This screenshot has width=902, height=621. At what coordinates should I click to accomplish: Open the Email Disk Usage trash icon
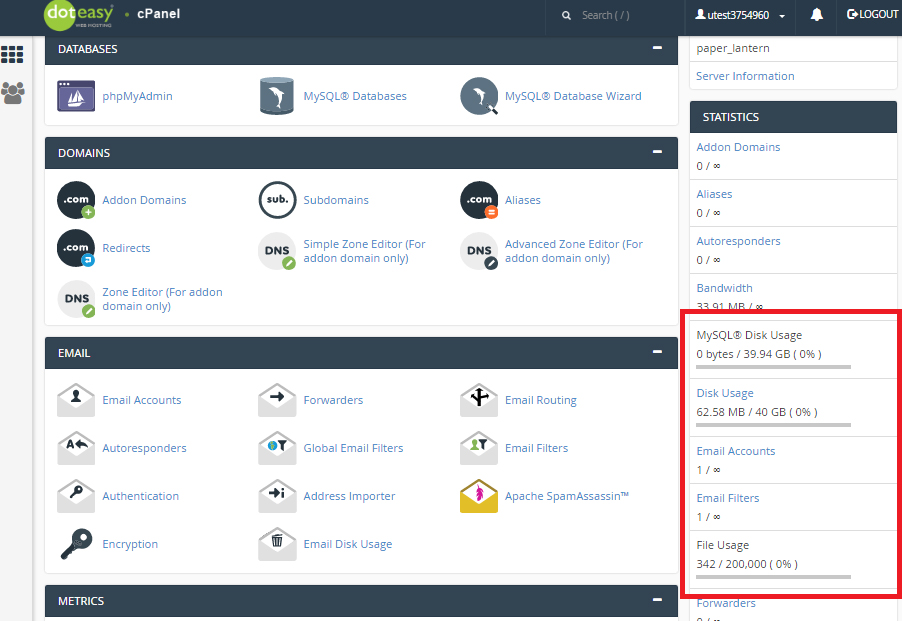click(277, 544)
